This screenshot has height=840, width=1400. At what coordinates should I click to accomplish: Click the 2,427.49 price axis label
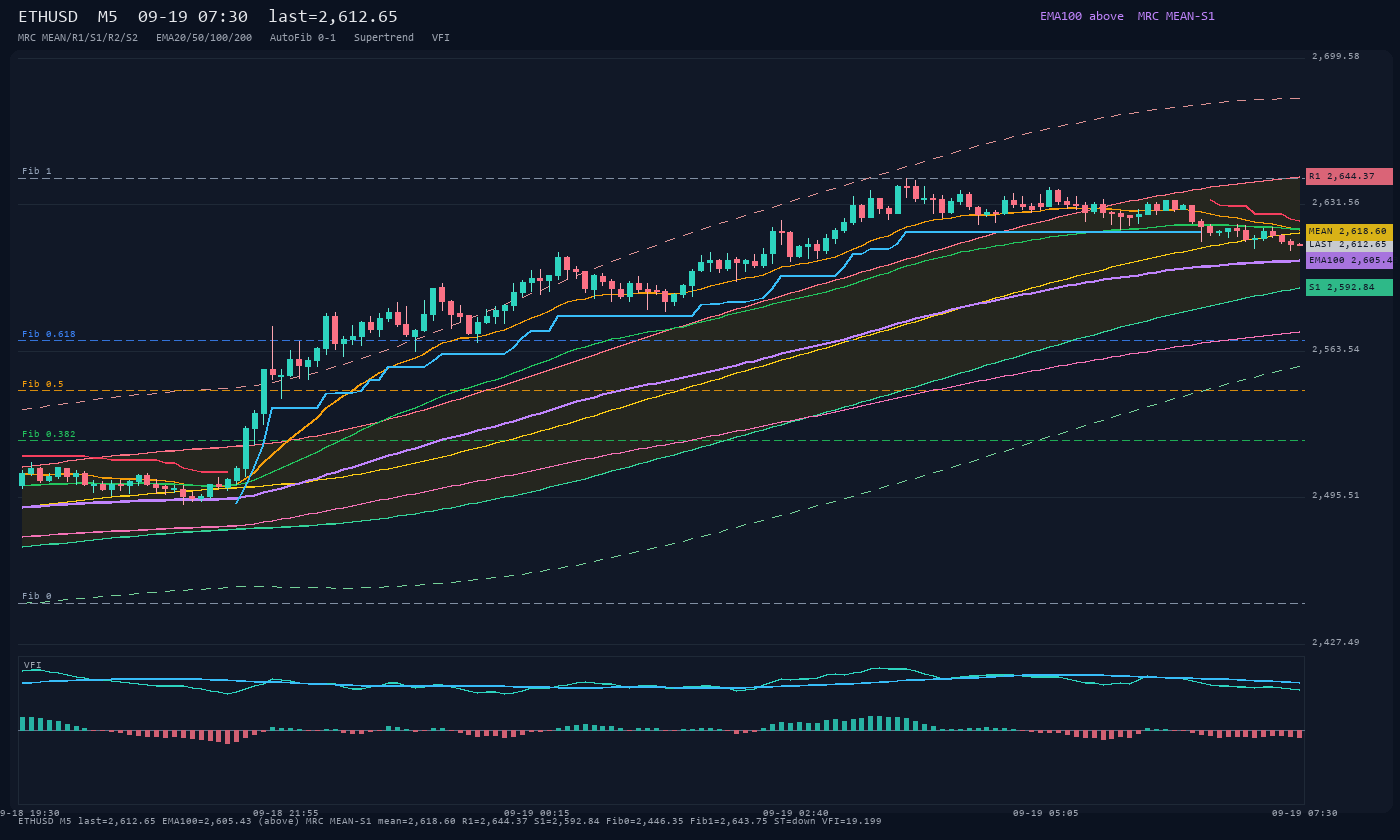1336,642
